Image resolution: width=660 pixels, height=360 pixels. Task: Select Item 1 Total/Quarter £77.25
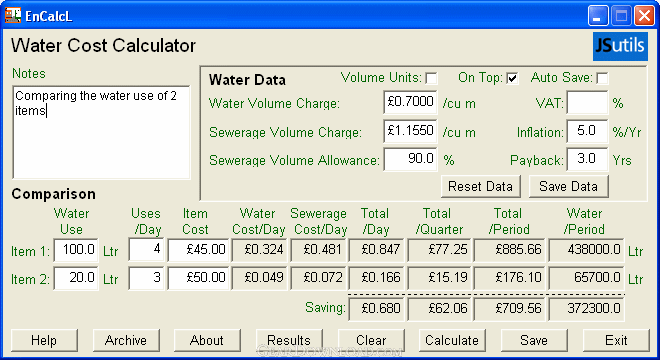(439, 250)
